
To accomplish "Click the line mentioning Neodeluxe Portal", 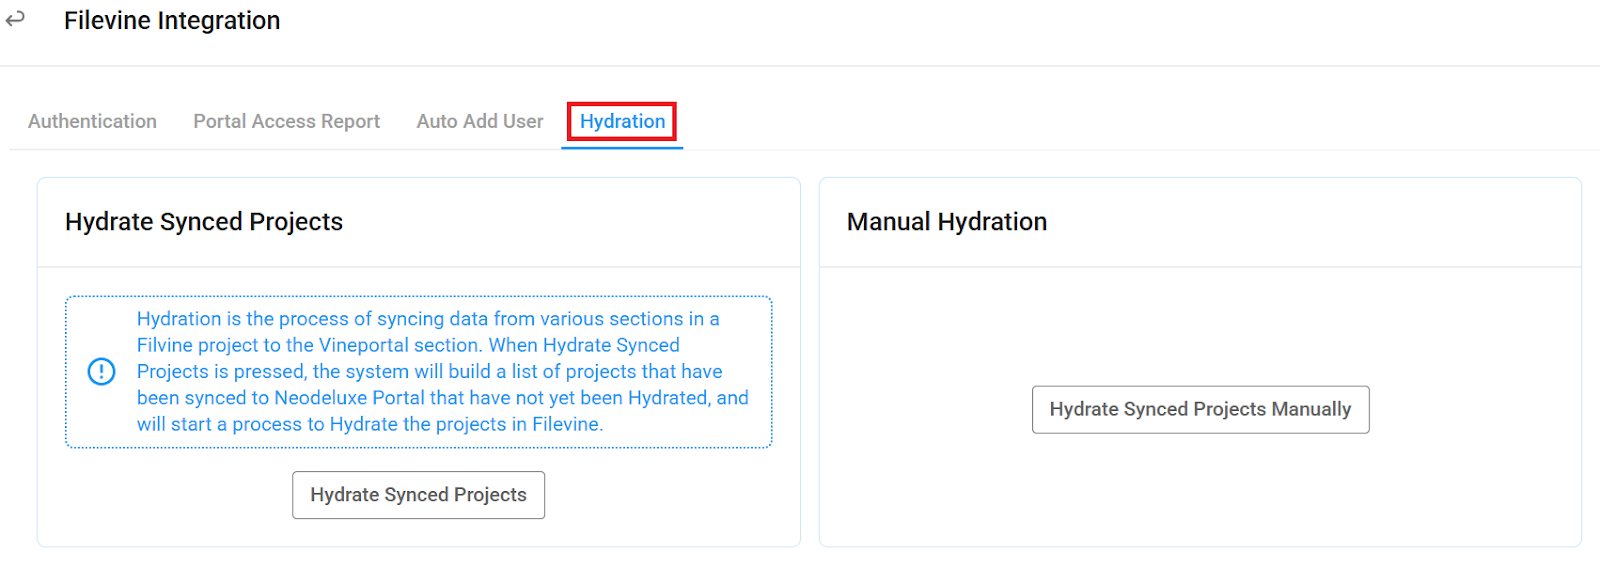I will coord(443,398).
